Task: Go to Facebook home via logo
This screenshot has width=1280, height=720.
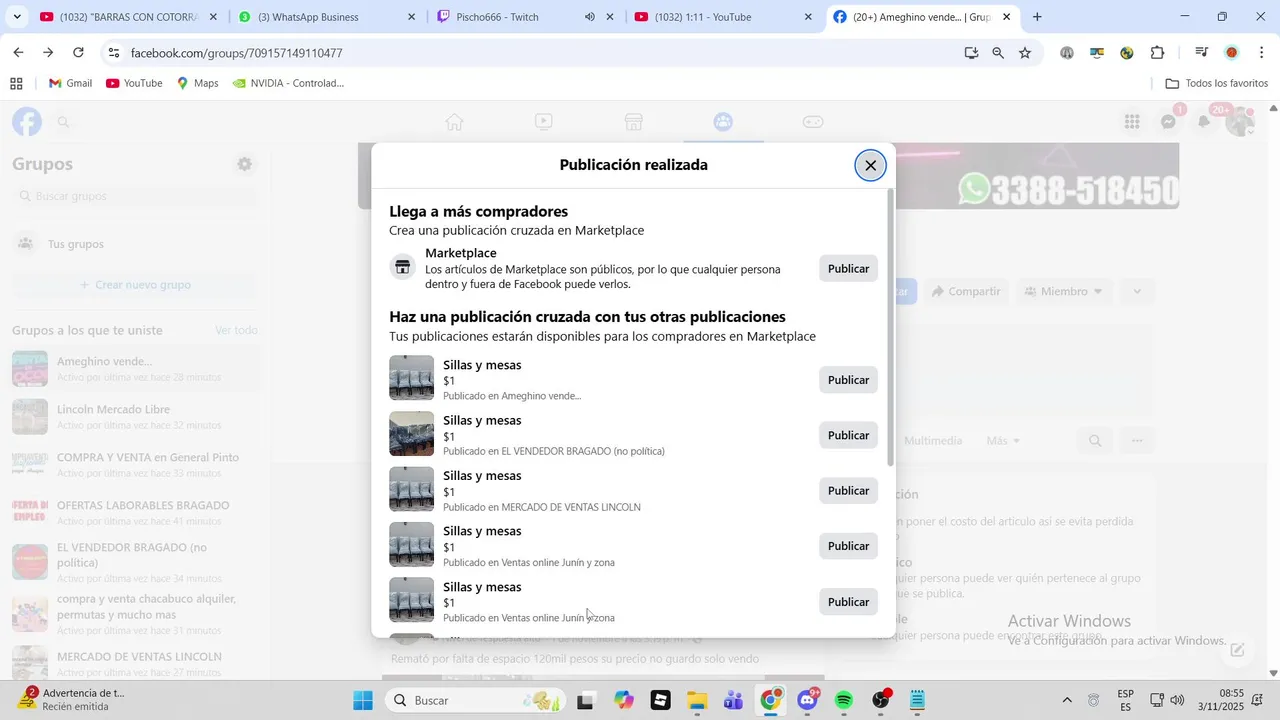Action: (x=27, y=122)
